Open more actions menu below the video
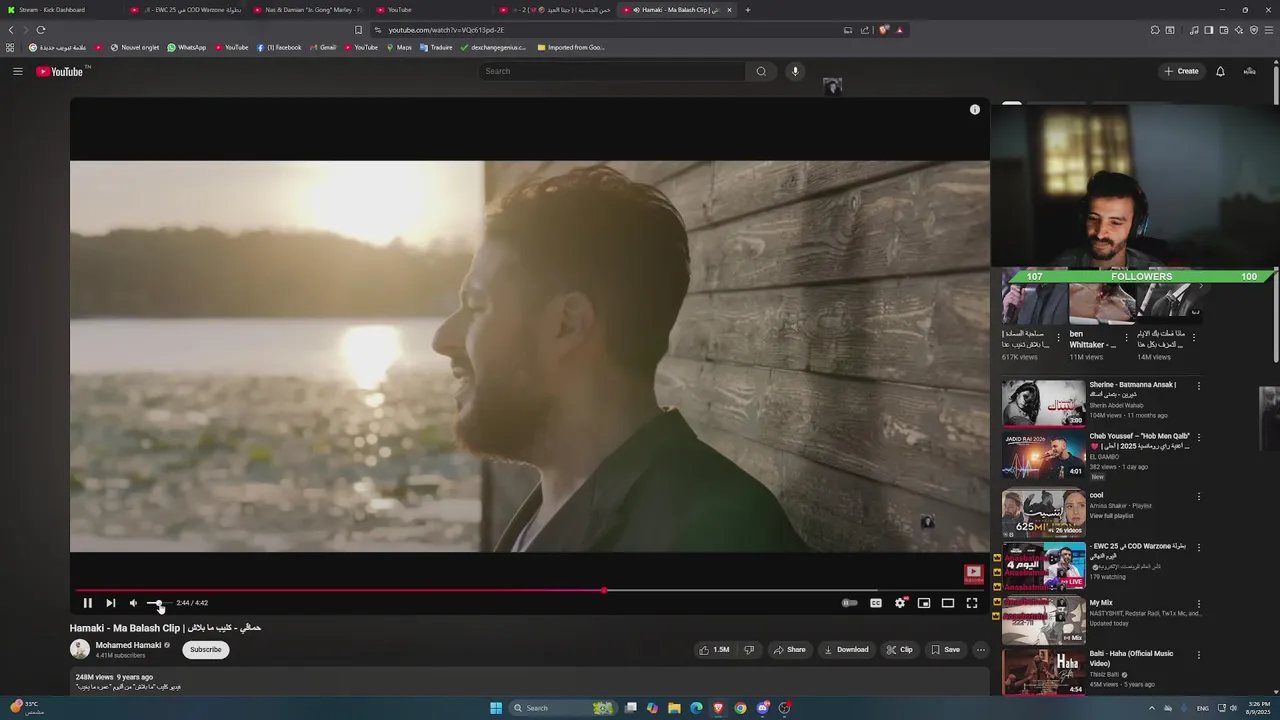This screenshot has height=720, width=1280. tap(981, 650)
